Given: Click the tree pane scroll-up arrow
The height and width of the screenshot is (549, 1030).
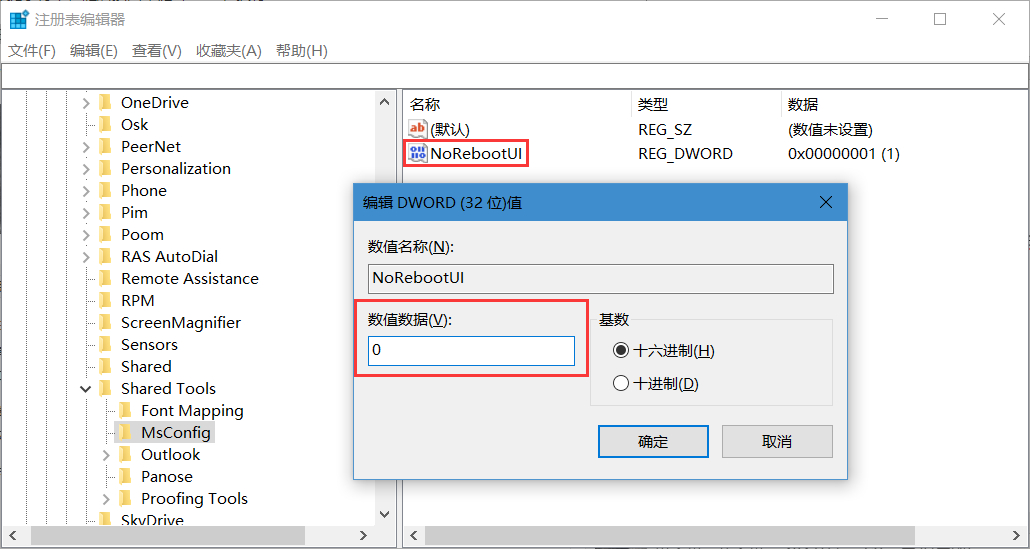Looking at the screenshot, I should click(385, 101).
